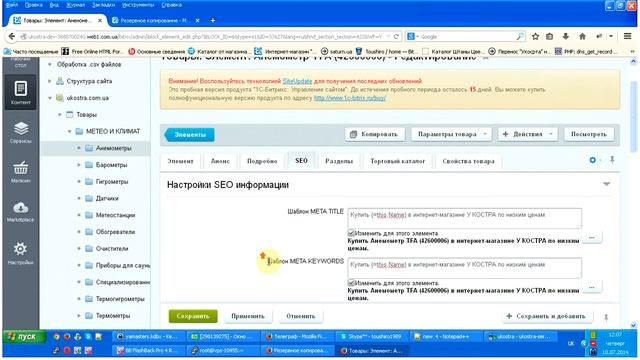Switch to the Свойства товара tab

tap(469, 161)
